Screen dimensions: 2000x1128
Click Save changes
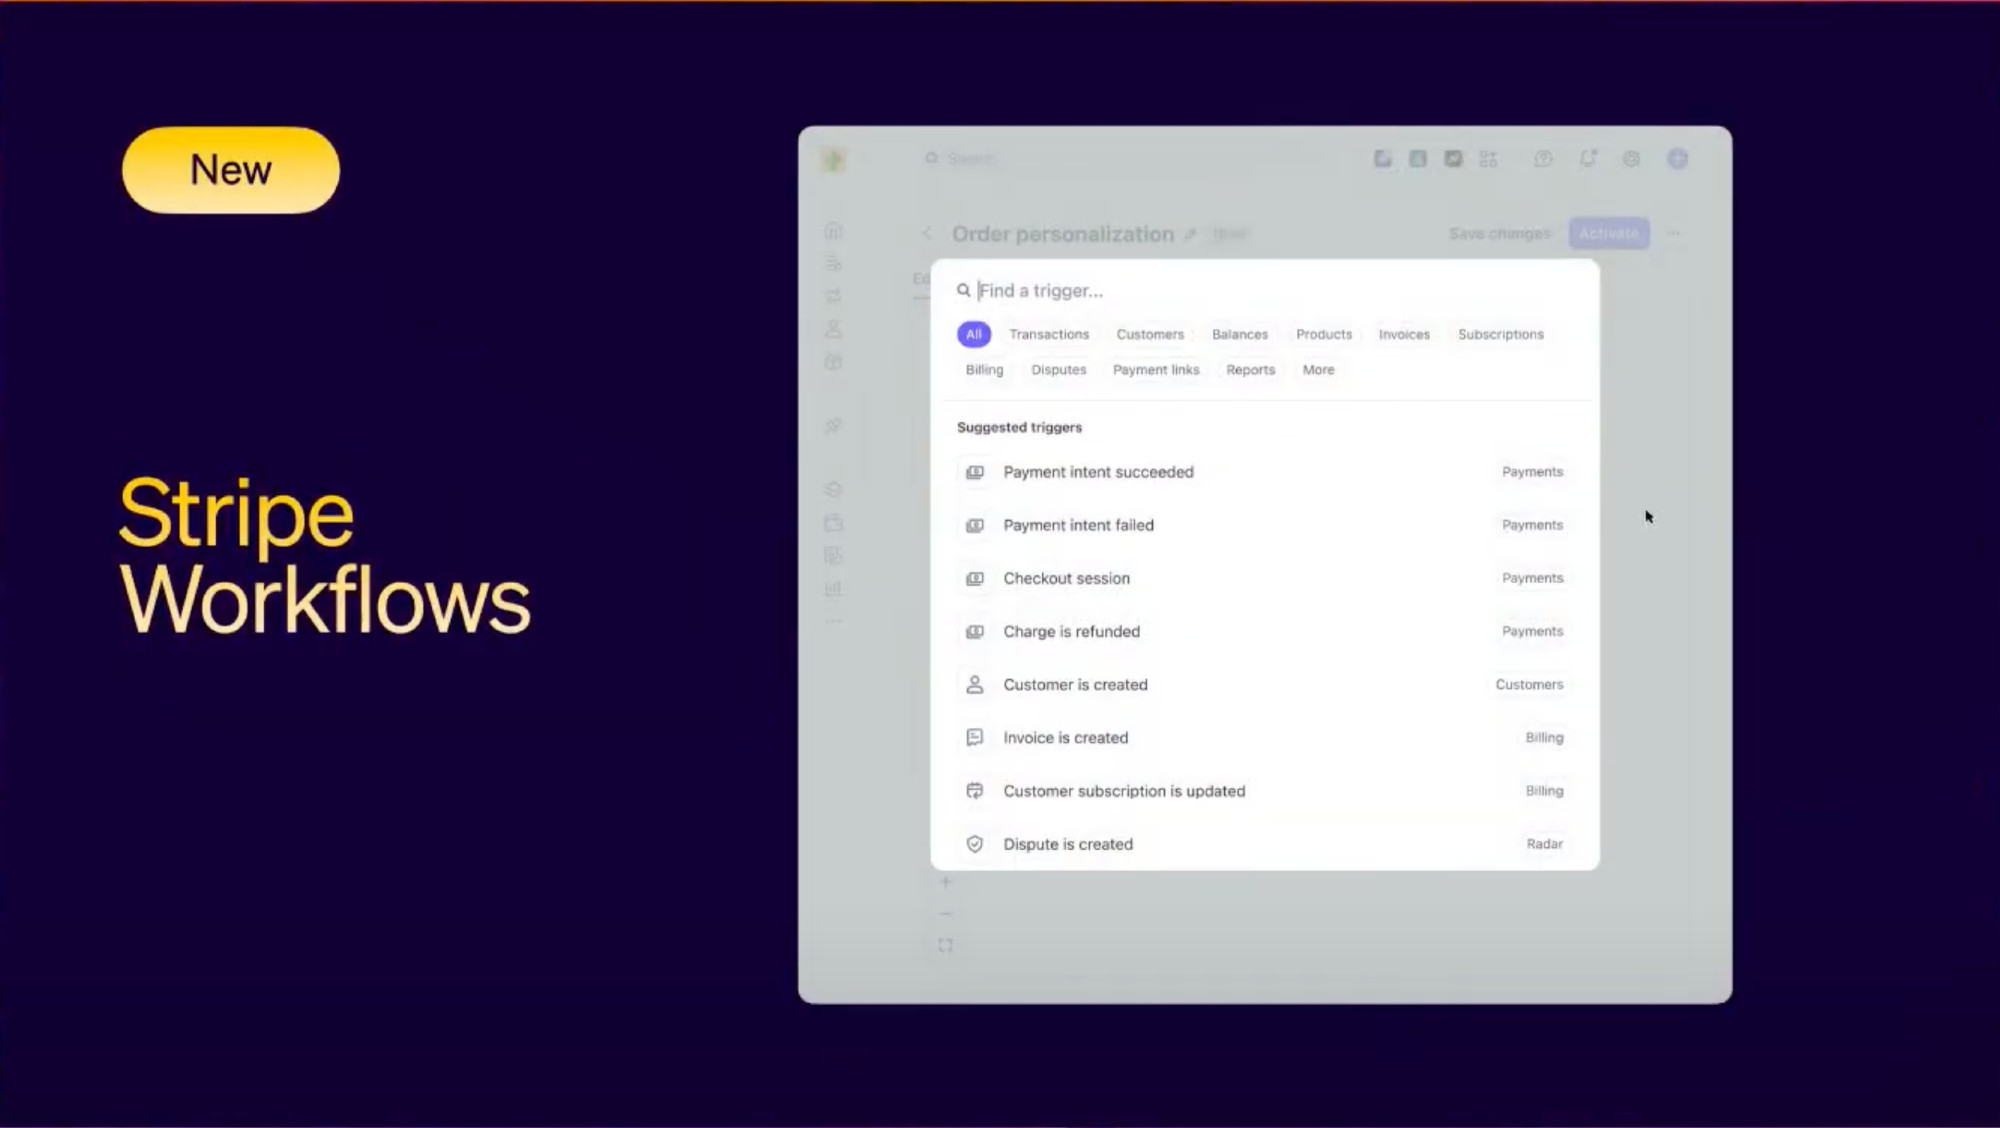(x=1499, y=234)
